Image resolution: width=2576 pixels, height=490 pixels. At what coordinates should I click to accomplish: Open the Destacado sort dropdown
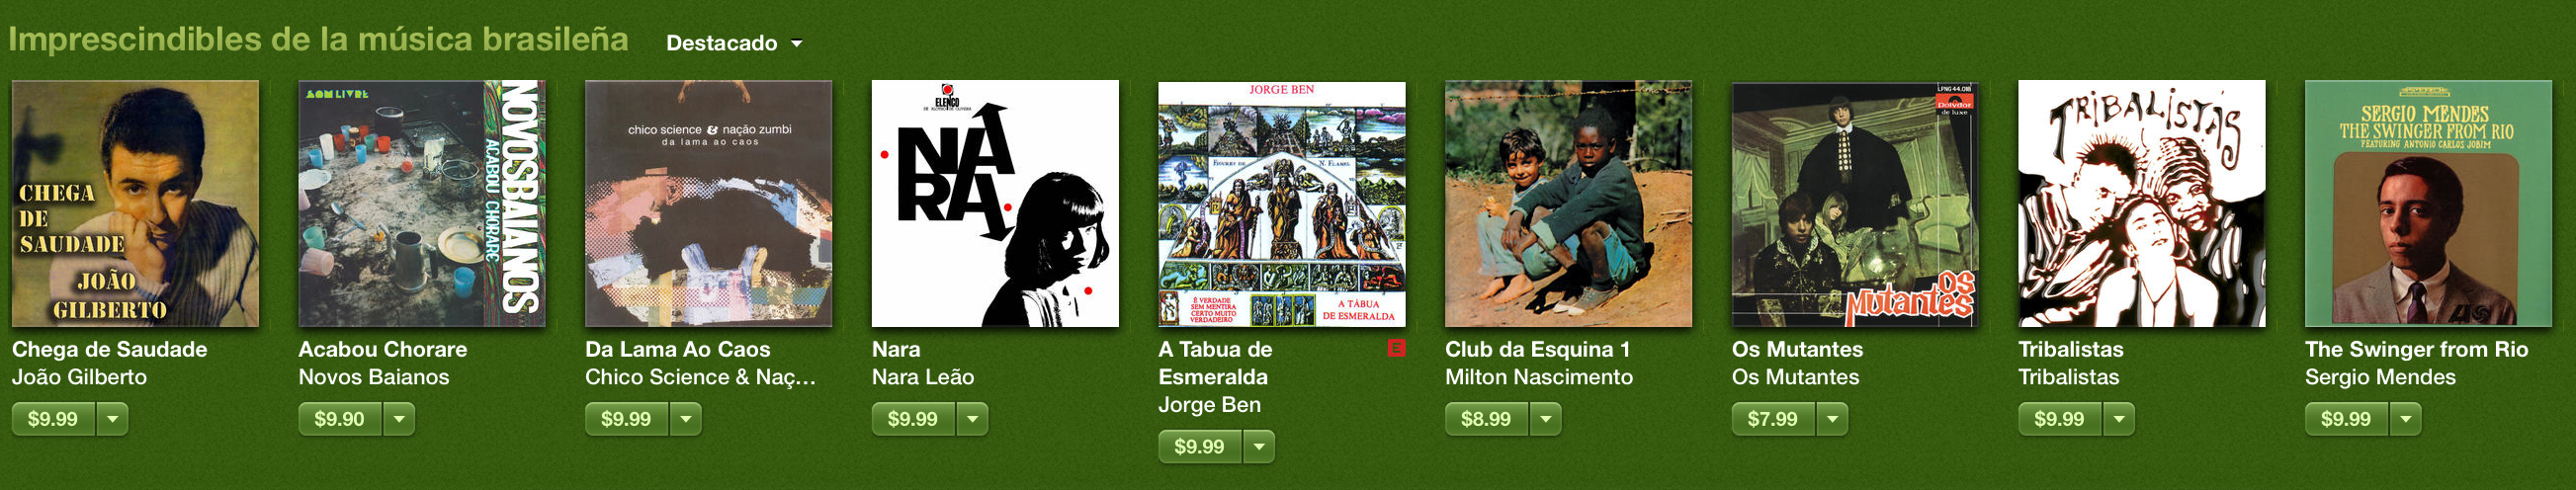pos(734,43)
